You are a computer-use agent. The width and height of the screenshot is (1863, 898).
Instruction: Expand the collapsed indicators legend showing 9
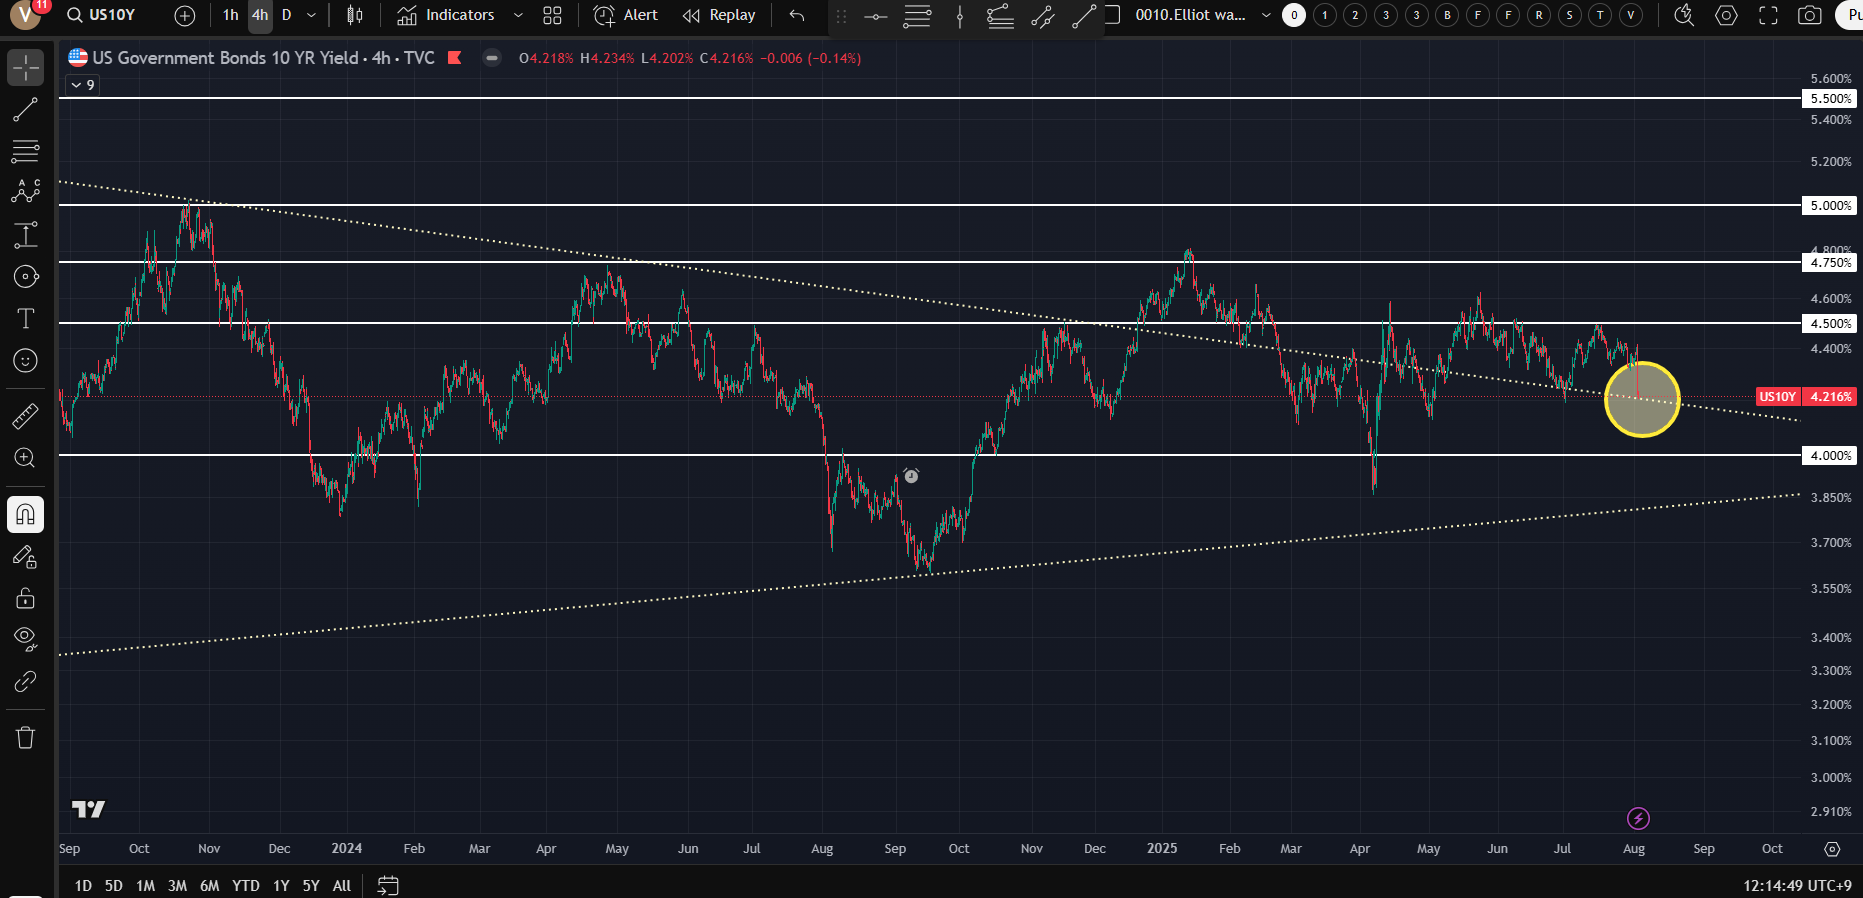tap(83, 85)
